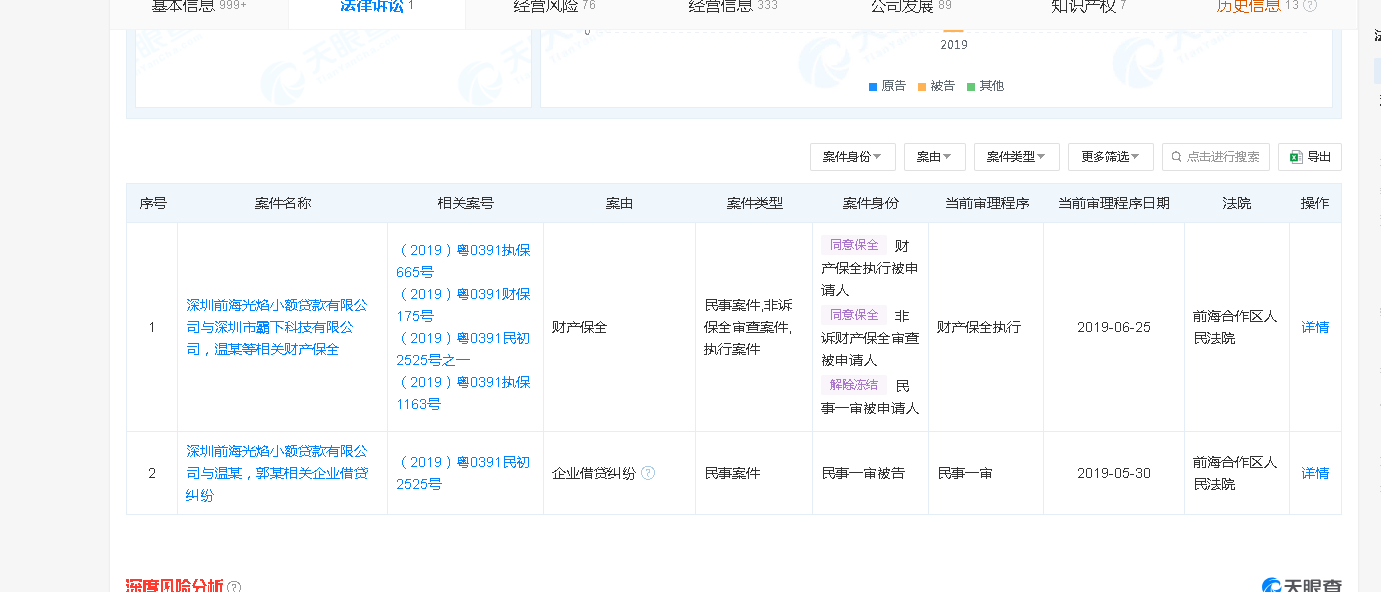Click the 天眼查 logo at bottom right
The height and width of the screenshot is (592, 1381).
click(1301, 585)
